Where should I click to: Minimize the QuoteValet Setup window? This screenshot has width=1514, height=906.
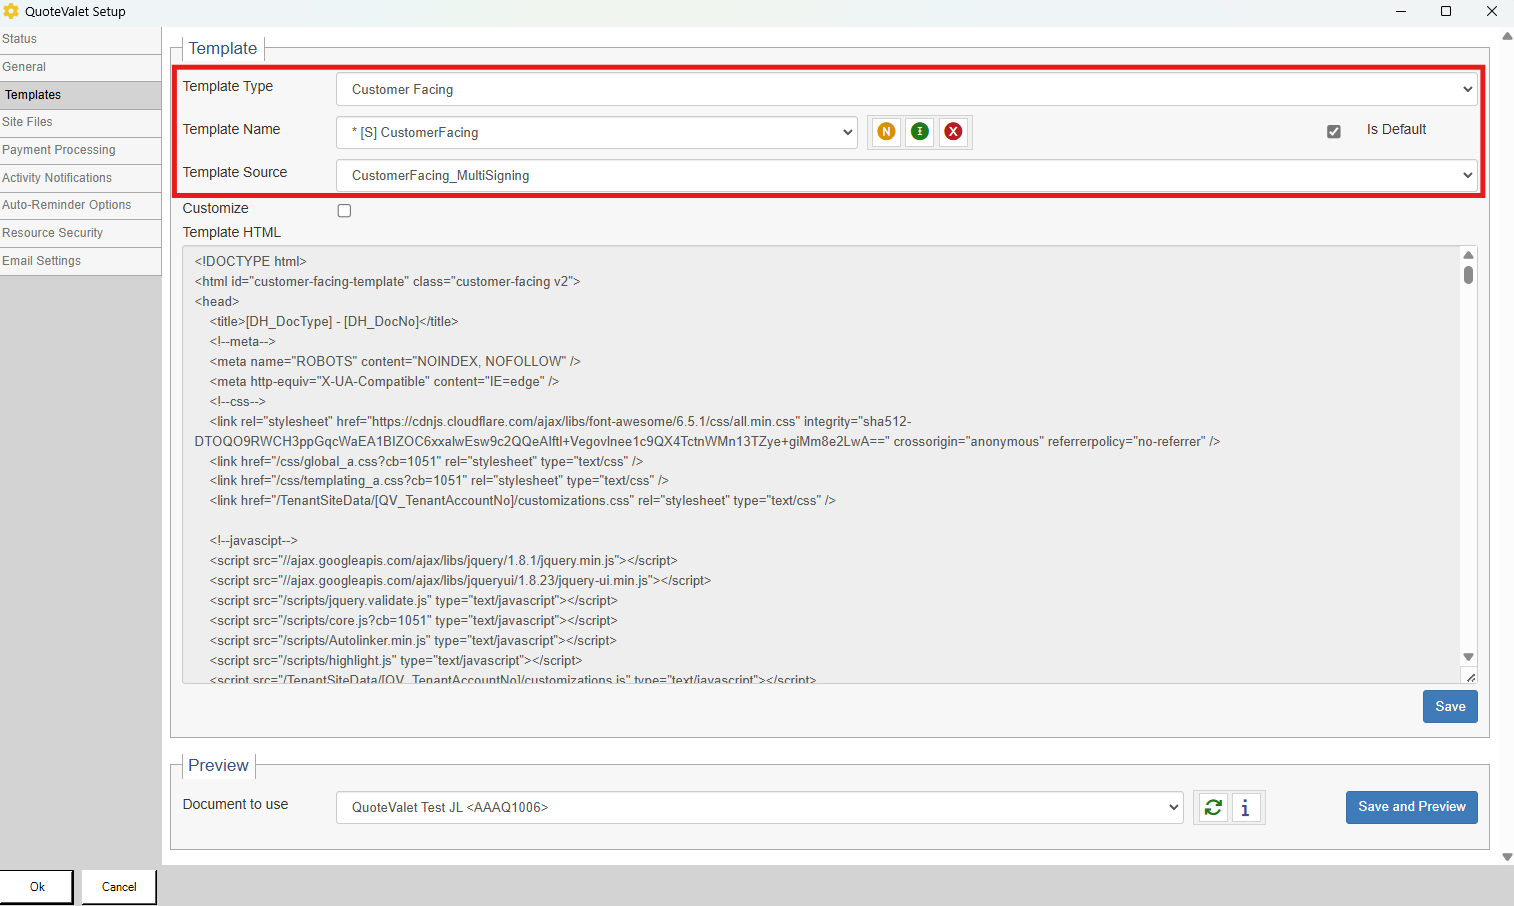click(1401, 11)
